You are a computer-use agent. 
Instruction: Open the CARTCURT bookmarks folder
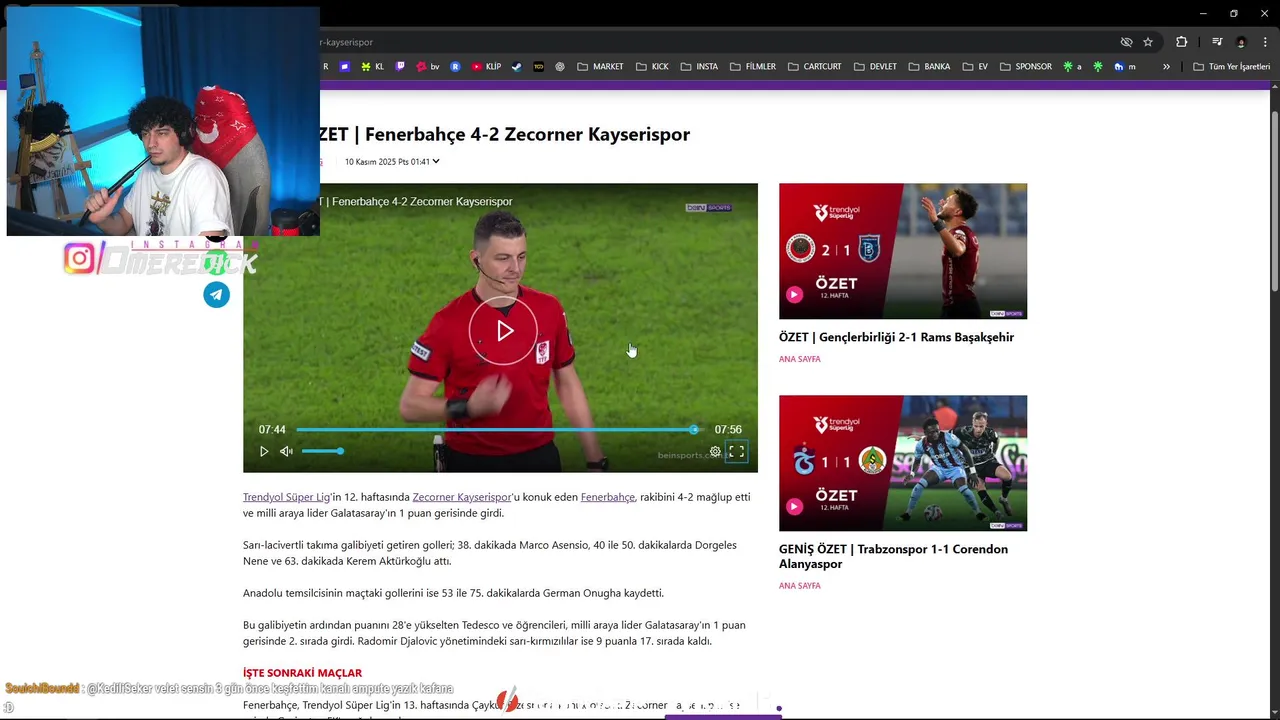[814, 67]
